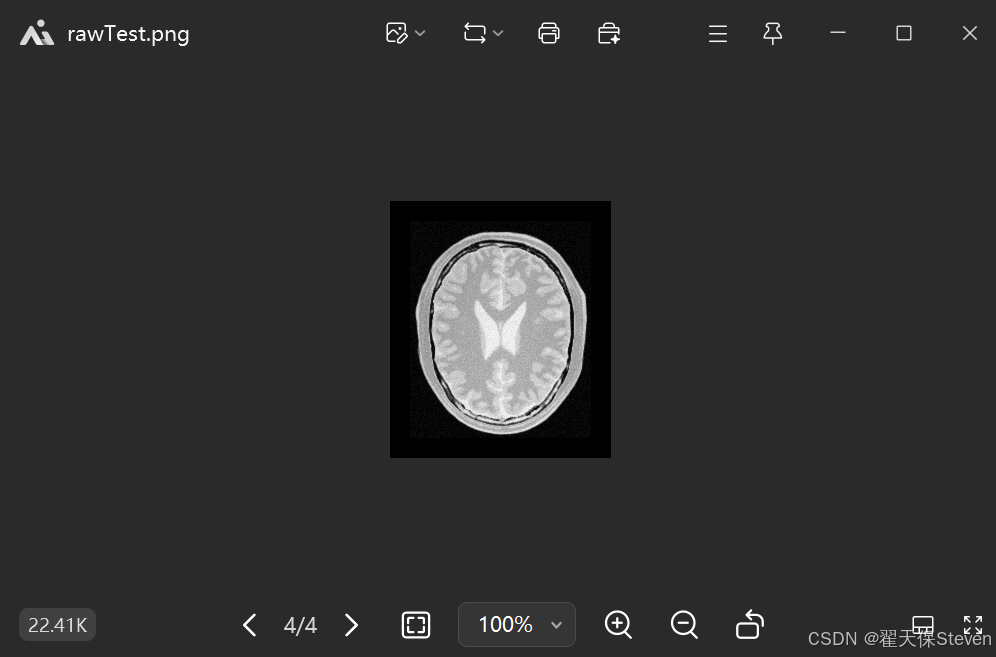Click the app logo icon

click(x=37, y=33)
